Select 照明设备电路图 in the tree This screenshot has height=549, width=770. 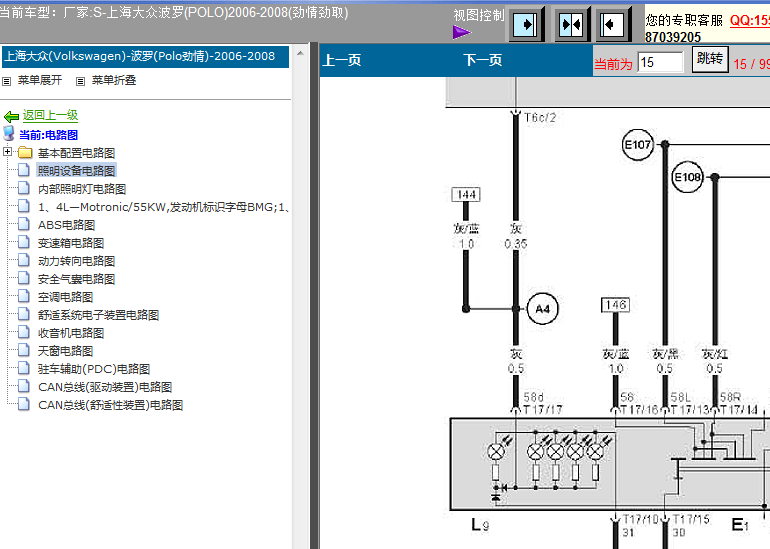(77, 171)
